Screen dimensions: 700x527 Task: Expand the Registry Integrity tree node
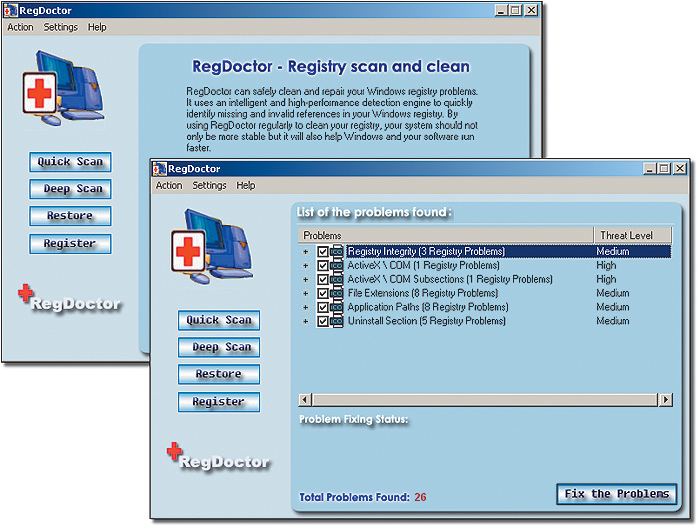pos(305,252)
